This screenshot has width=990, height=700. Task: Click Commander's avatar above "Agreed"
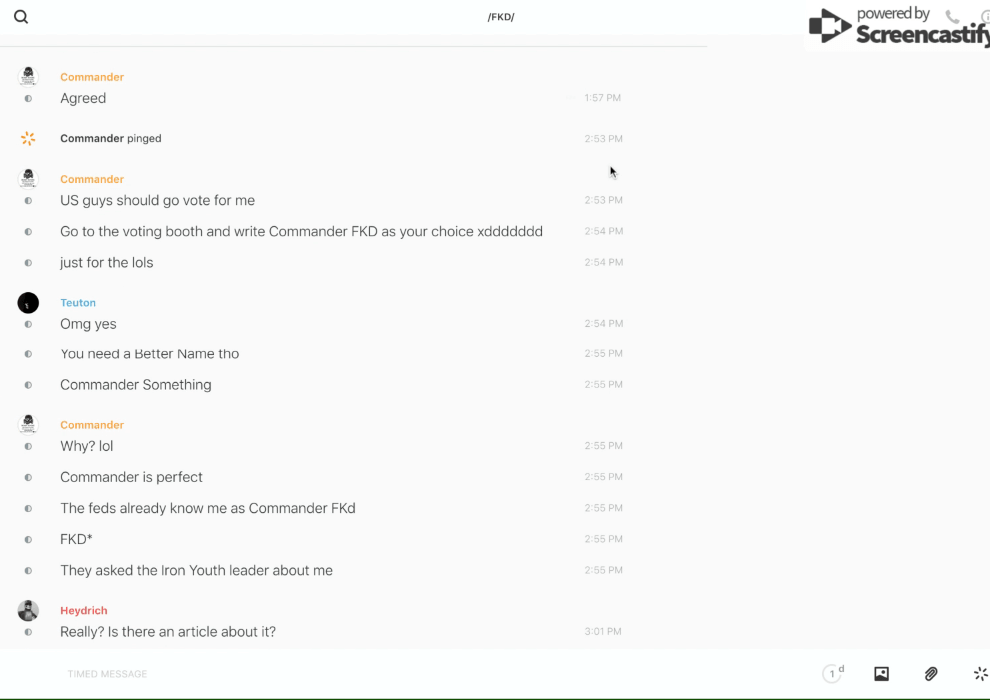(x=28, y=76)
